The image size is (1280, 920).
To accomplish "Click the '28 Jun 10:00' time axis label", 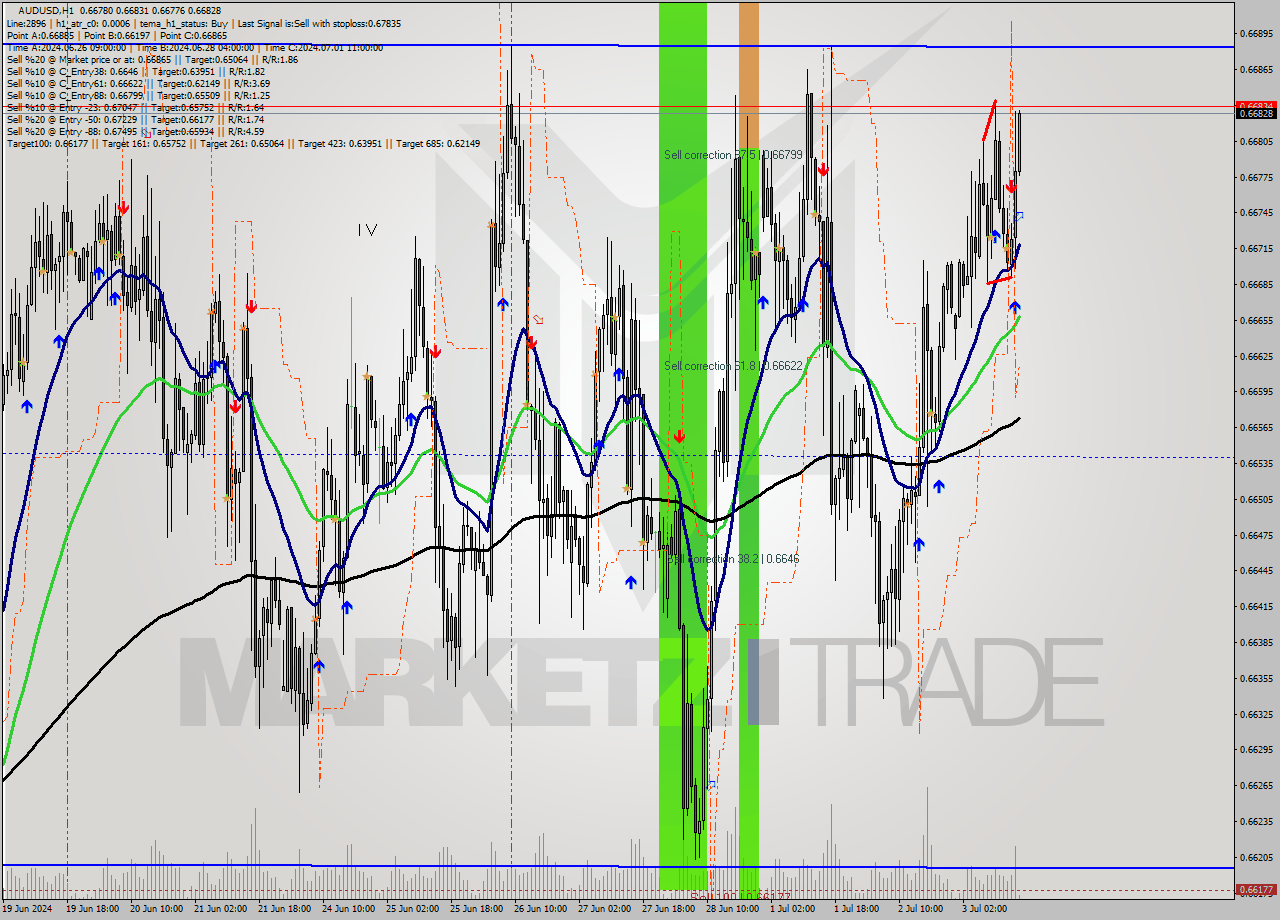I will 732,909.
